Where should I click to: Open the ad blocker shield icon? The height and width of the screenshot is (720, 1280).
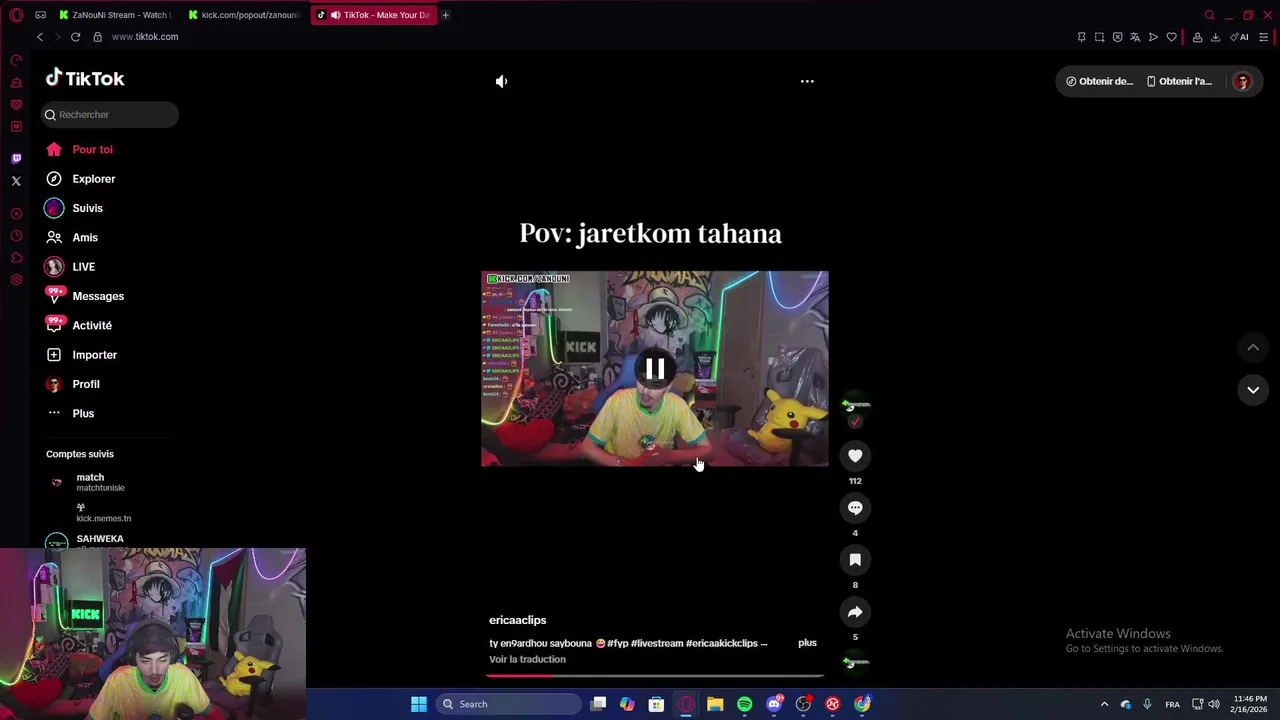coord(1117,37)
